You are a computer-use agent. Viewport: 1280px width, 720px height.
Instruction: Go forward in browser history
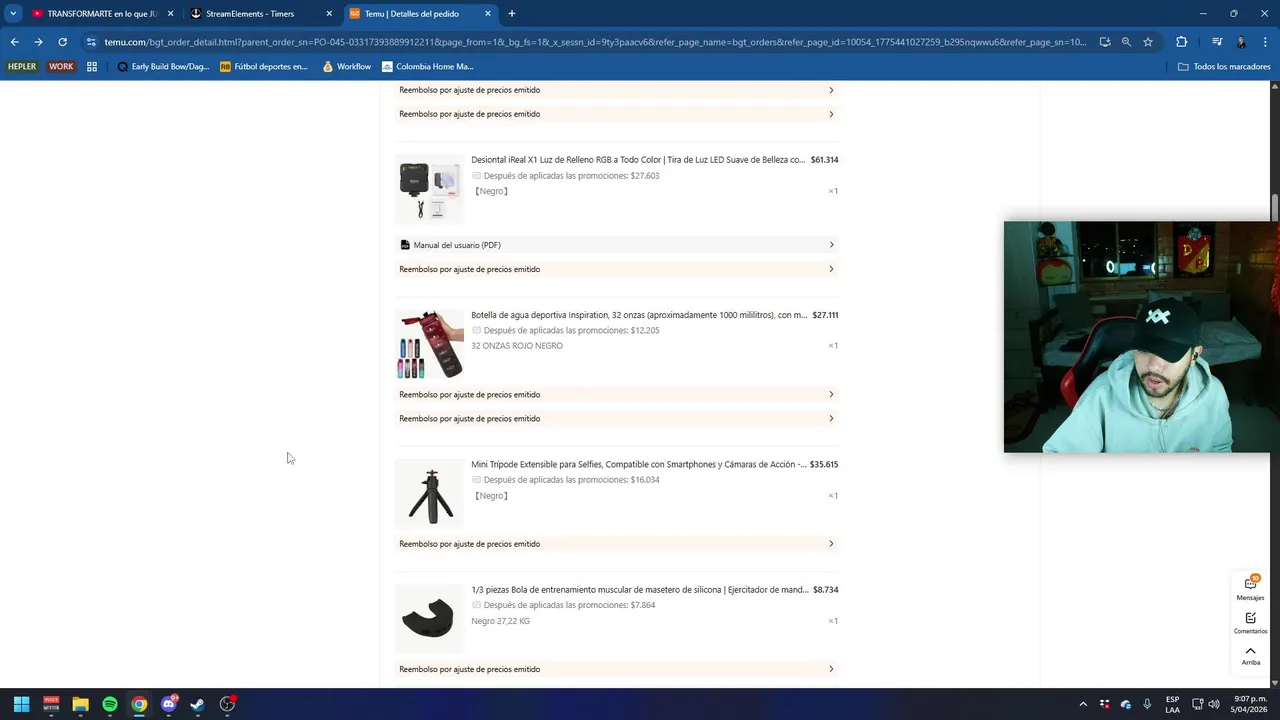coord(38,42)
